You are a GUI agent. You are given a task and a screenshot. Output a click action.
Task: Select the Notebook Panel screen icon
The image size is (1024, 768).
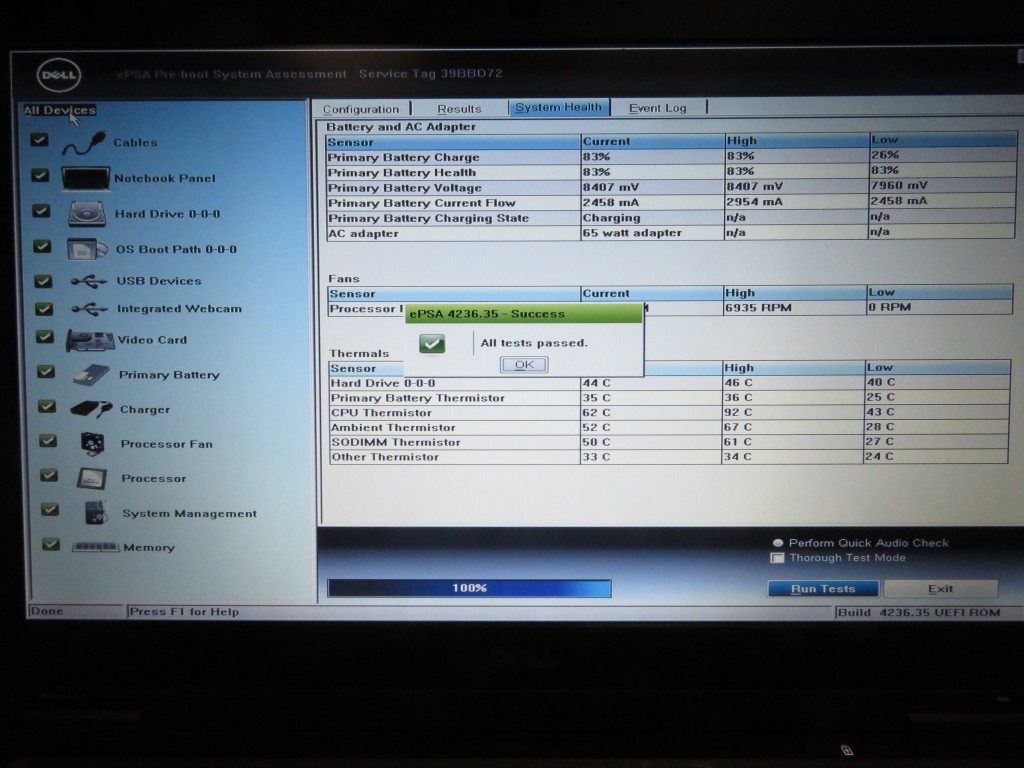pos(86,178)
